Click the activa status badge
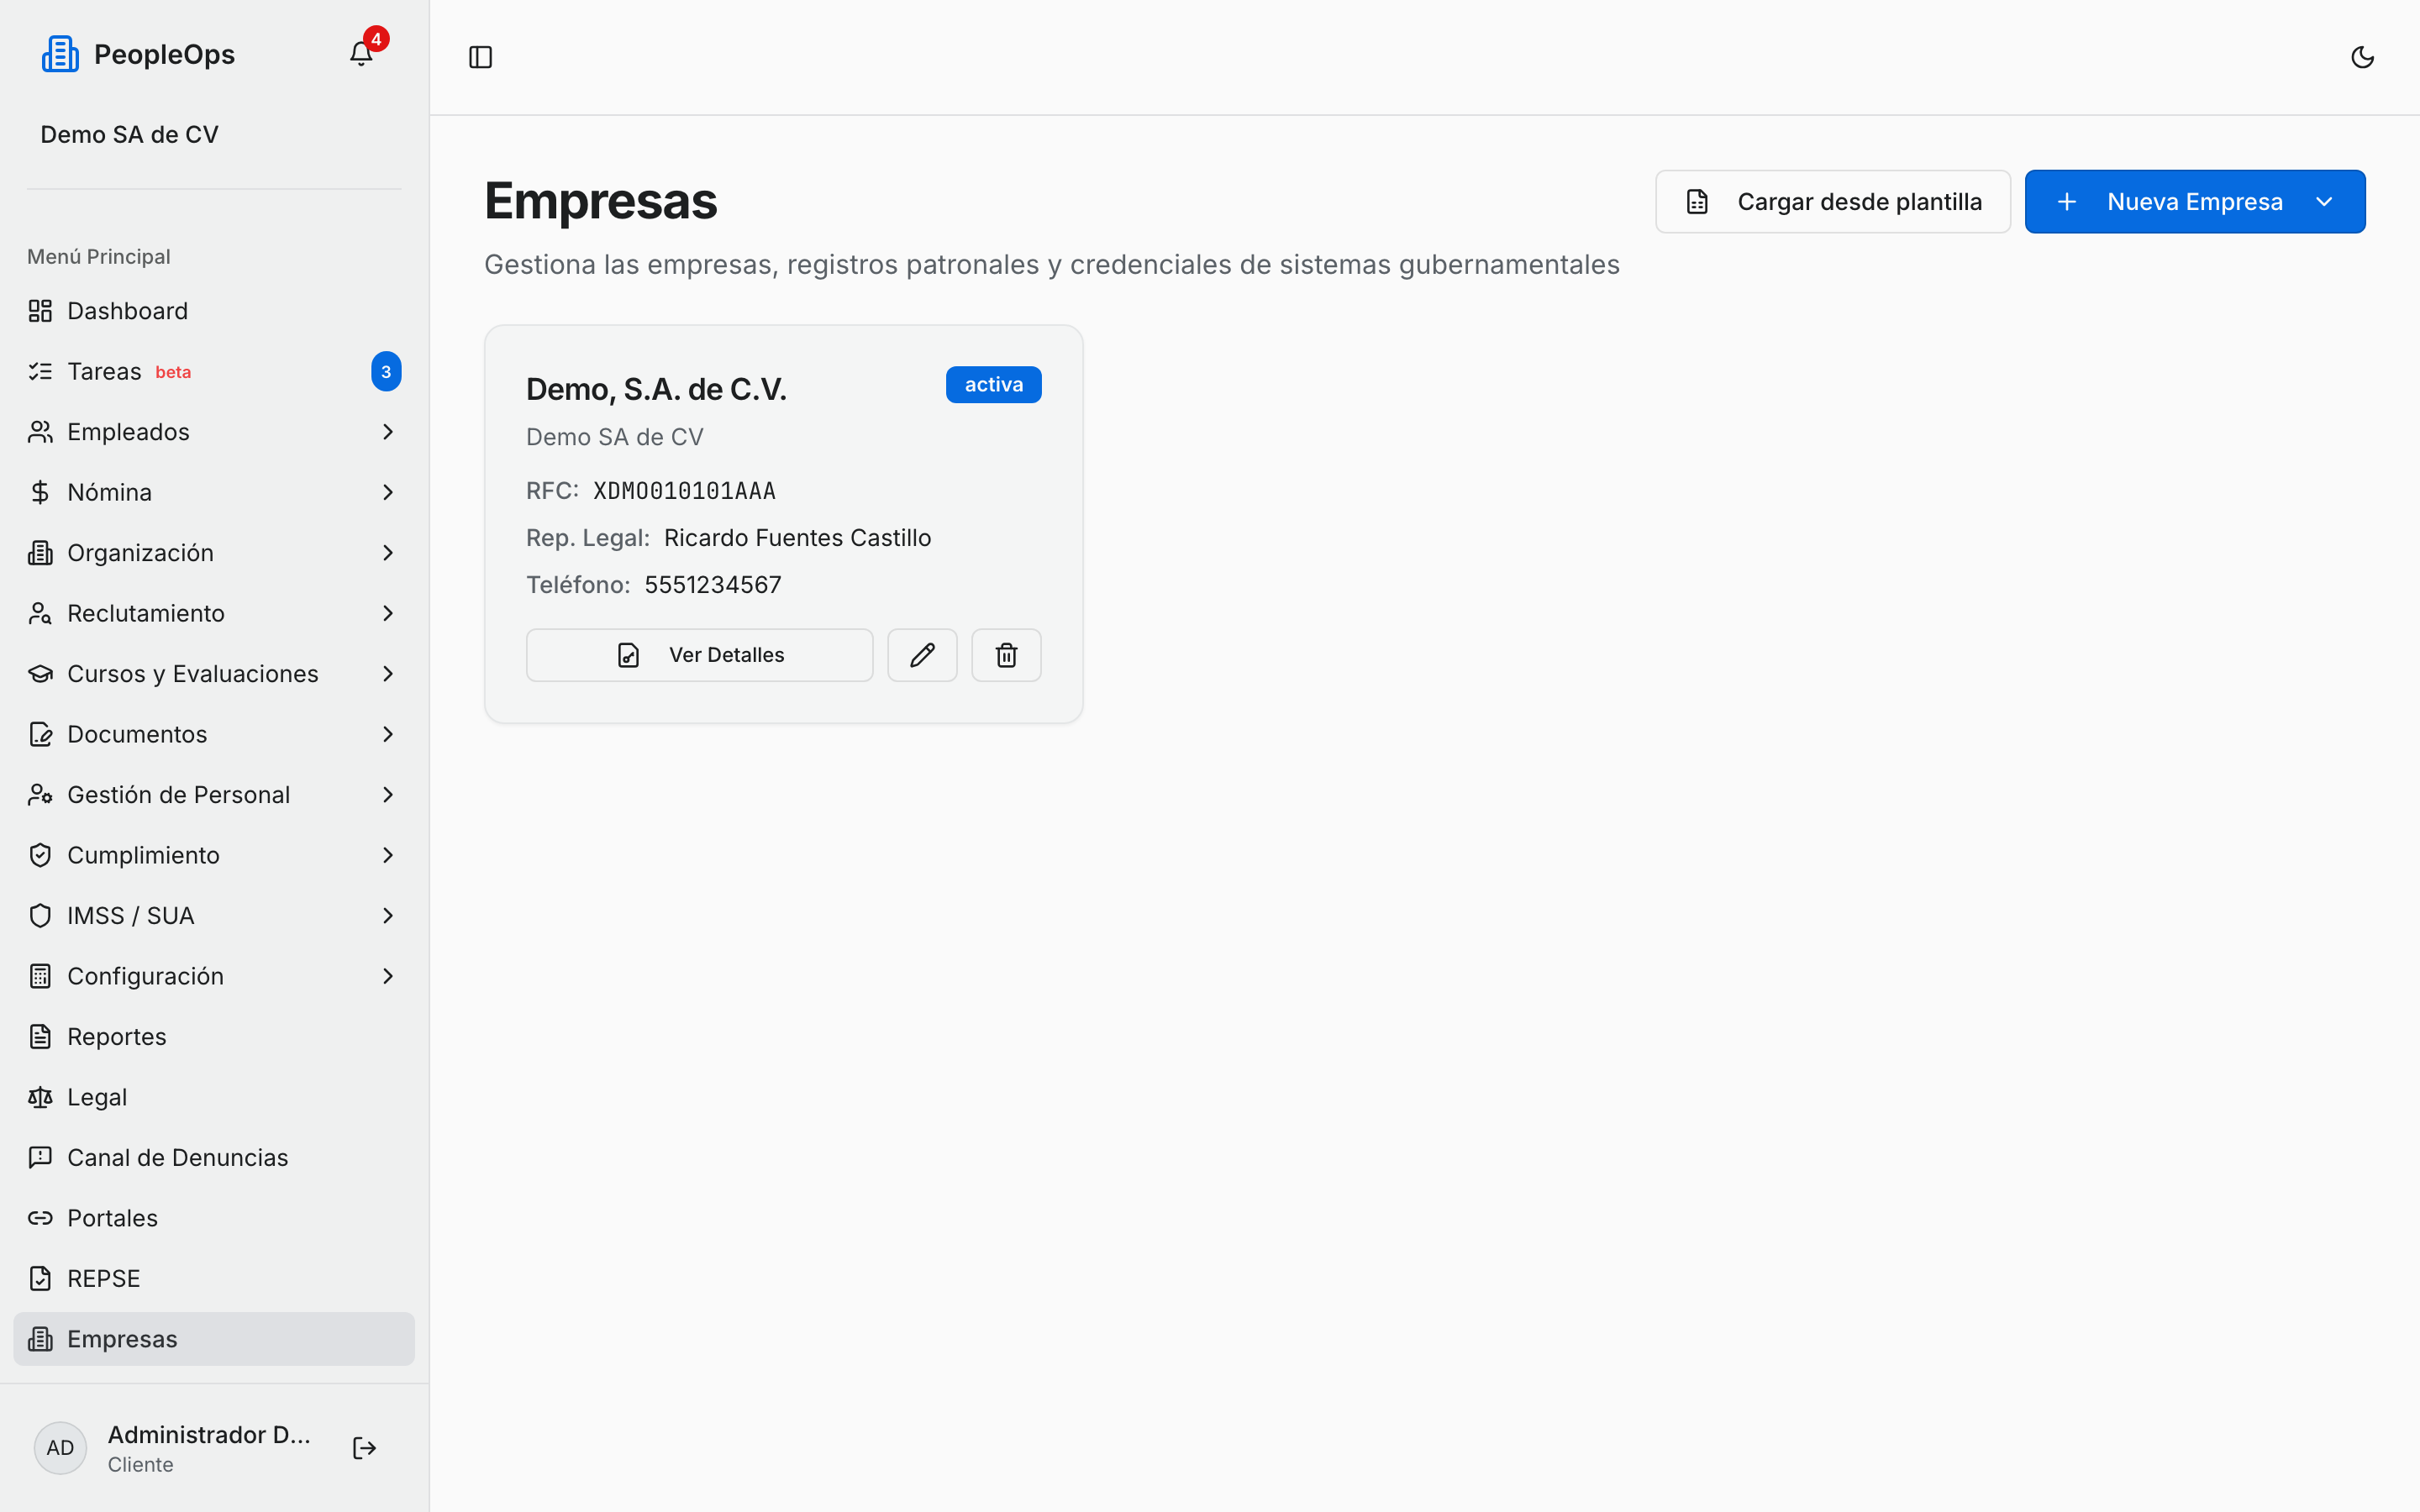This screenshot has height=1512, width=2420. tap(993, 385)
